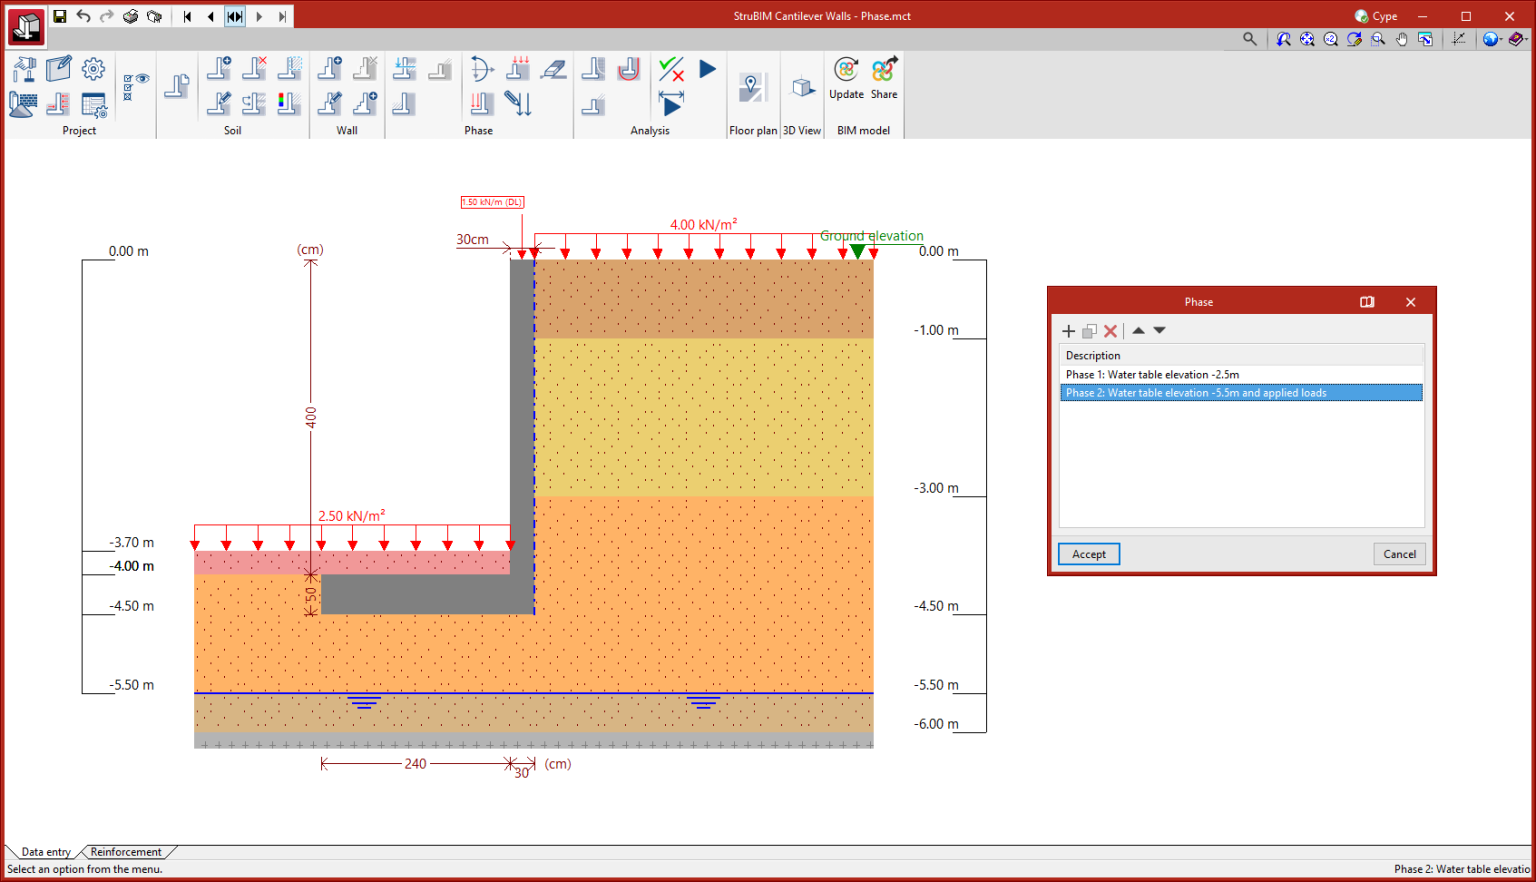
Task: Open the Floor plan view
Action: (x=753, y=86)
